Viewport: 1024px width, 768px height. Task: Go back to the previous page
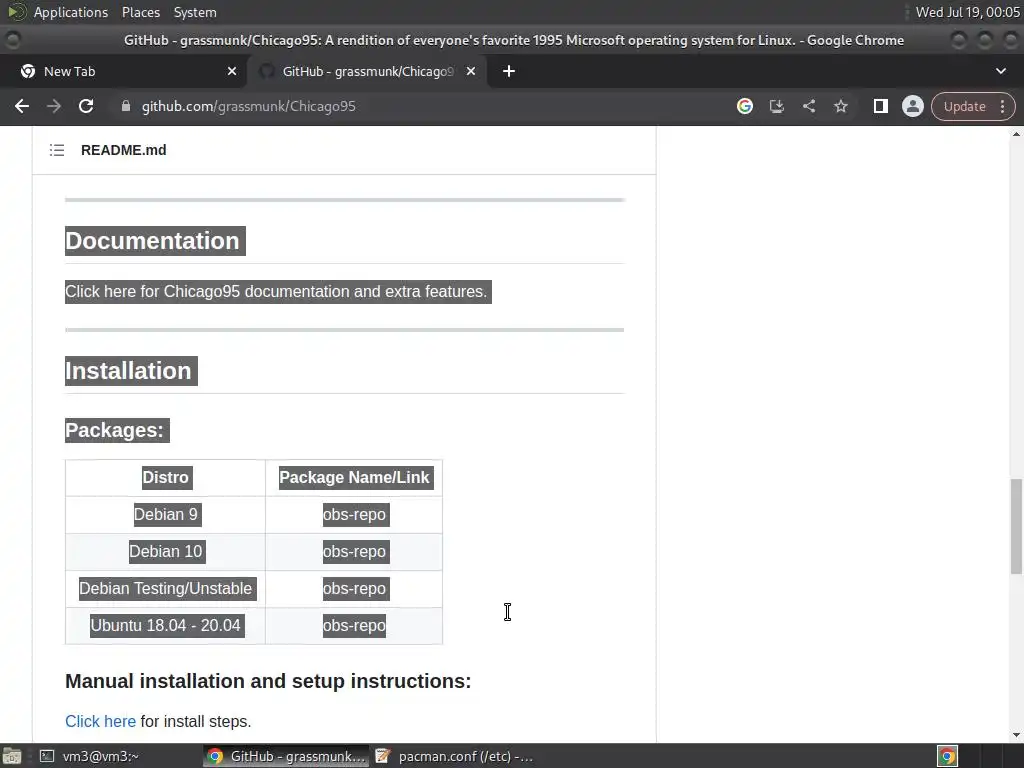click(22, 106)
